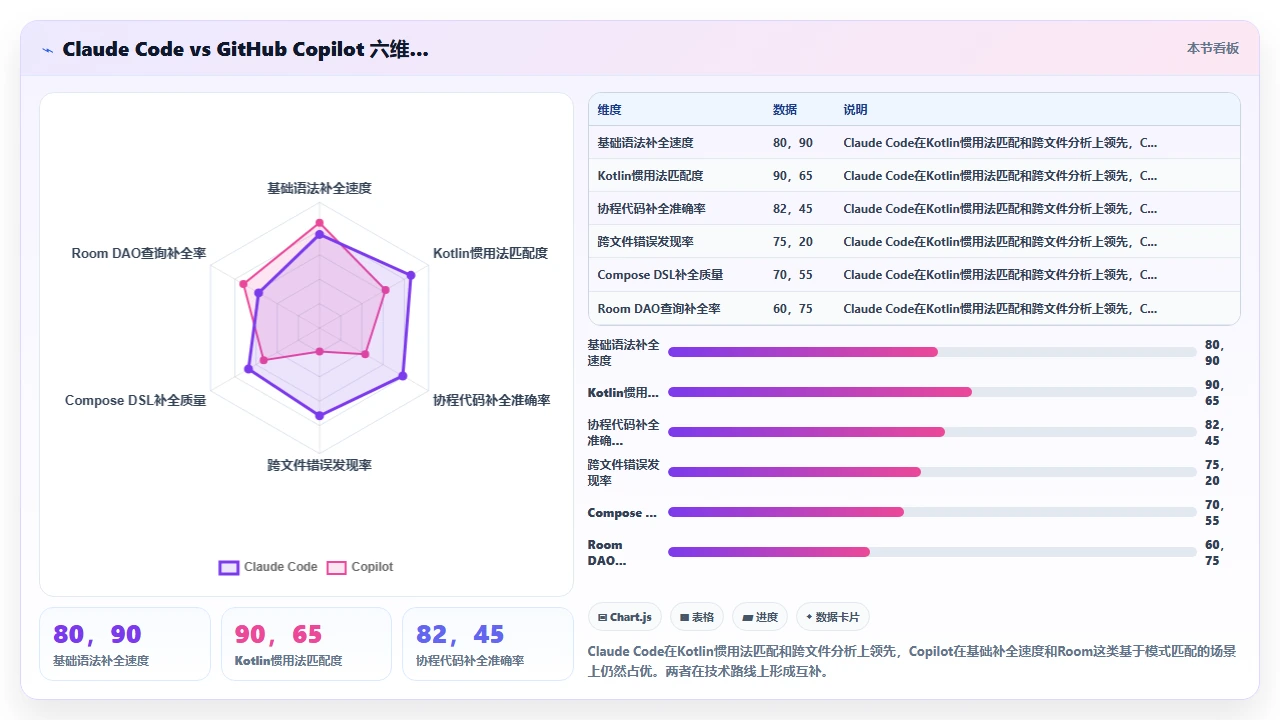
Task: Click the 表格 tag
Action: pos(697,617)
